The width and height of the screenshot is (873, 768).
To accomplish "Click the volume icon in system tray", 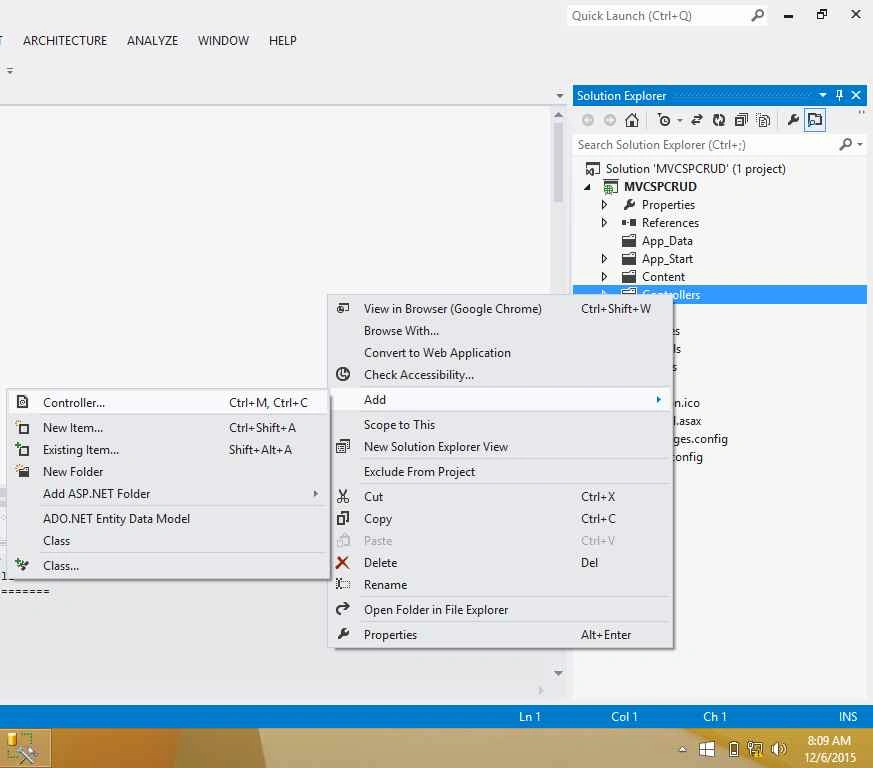I will (779, 749).
